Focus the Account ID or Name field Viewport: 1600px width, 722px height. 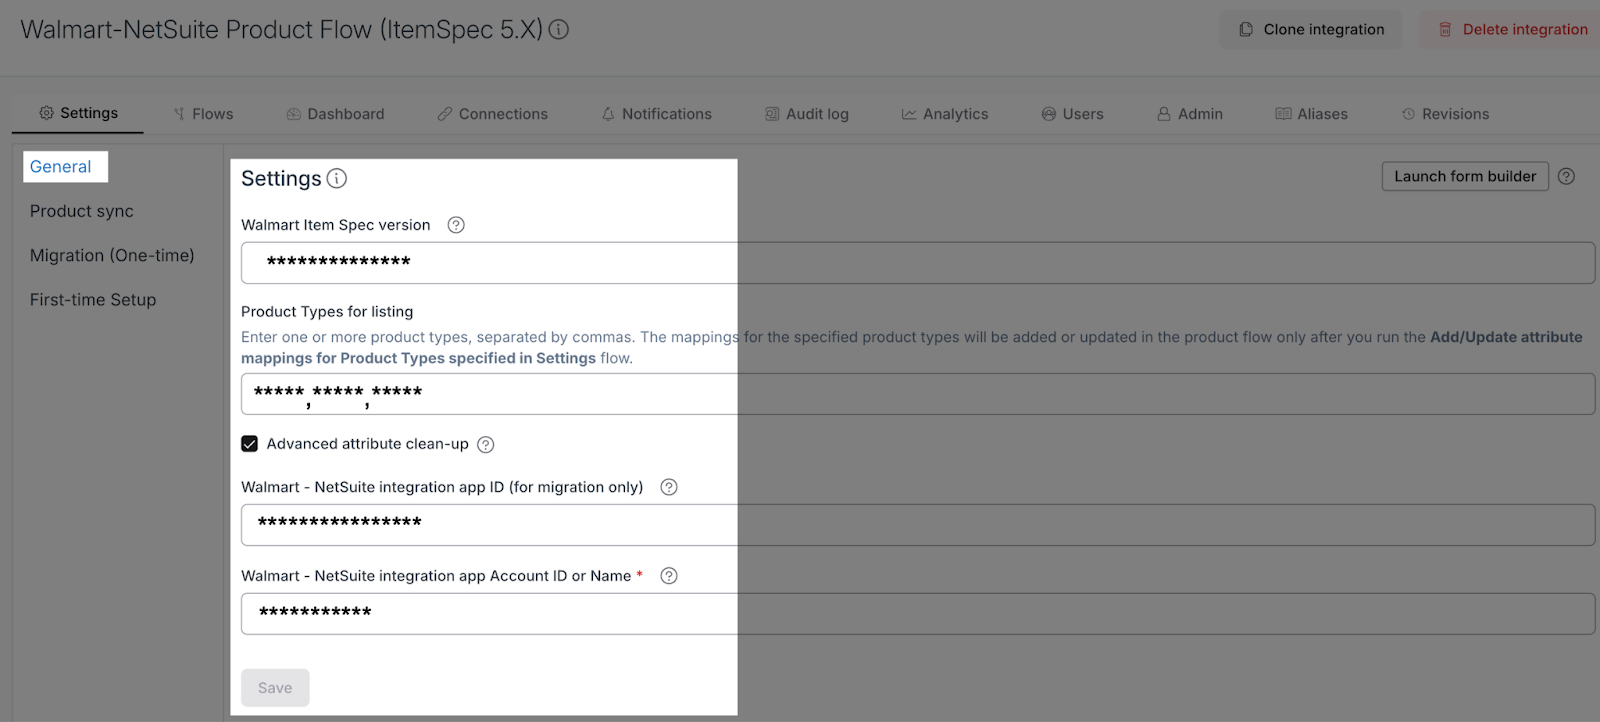[918, 614]
